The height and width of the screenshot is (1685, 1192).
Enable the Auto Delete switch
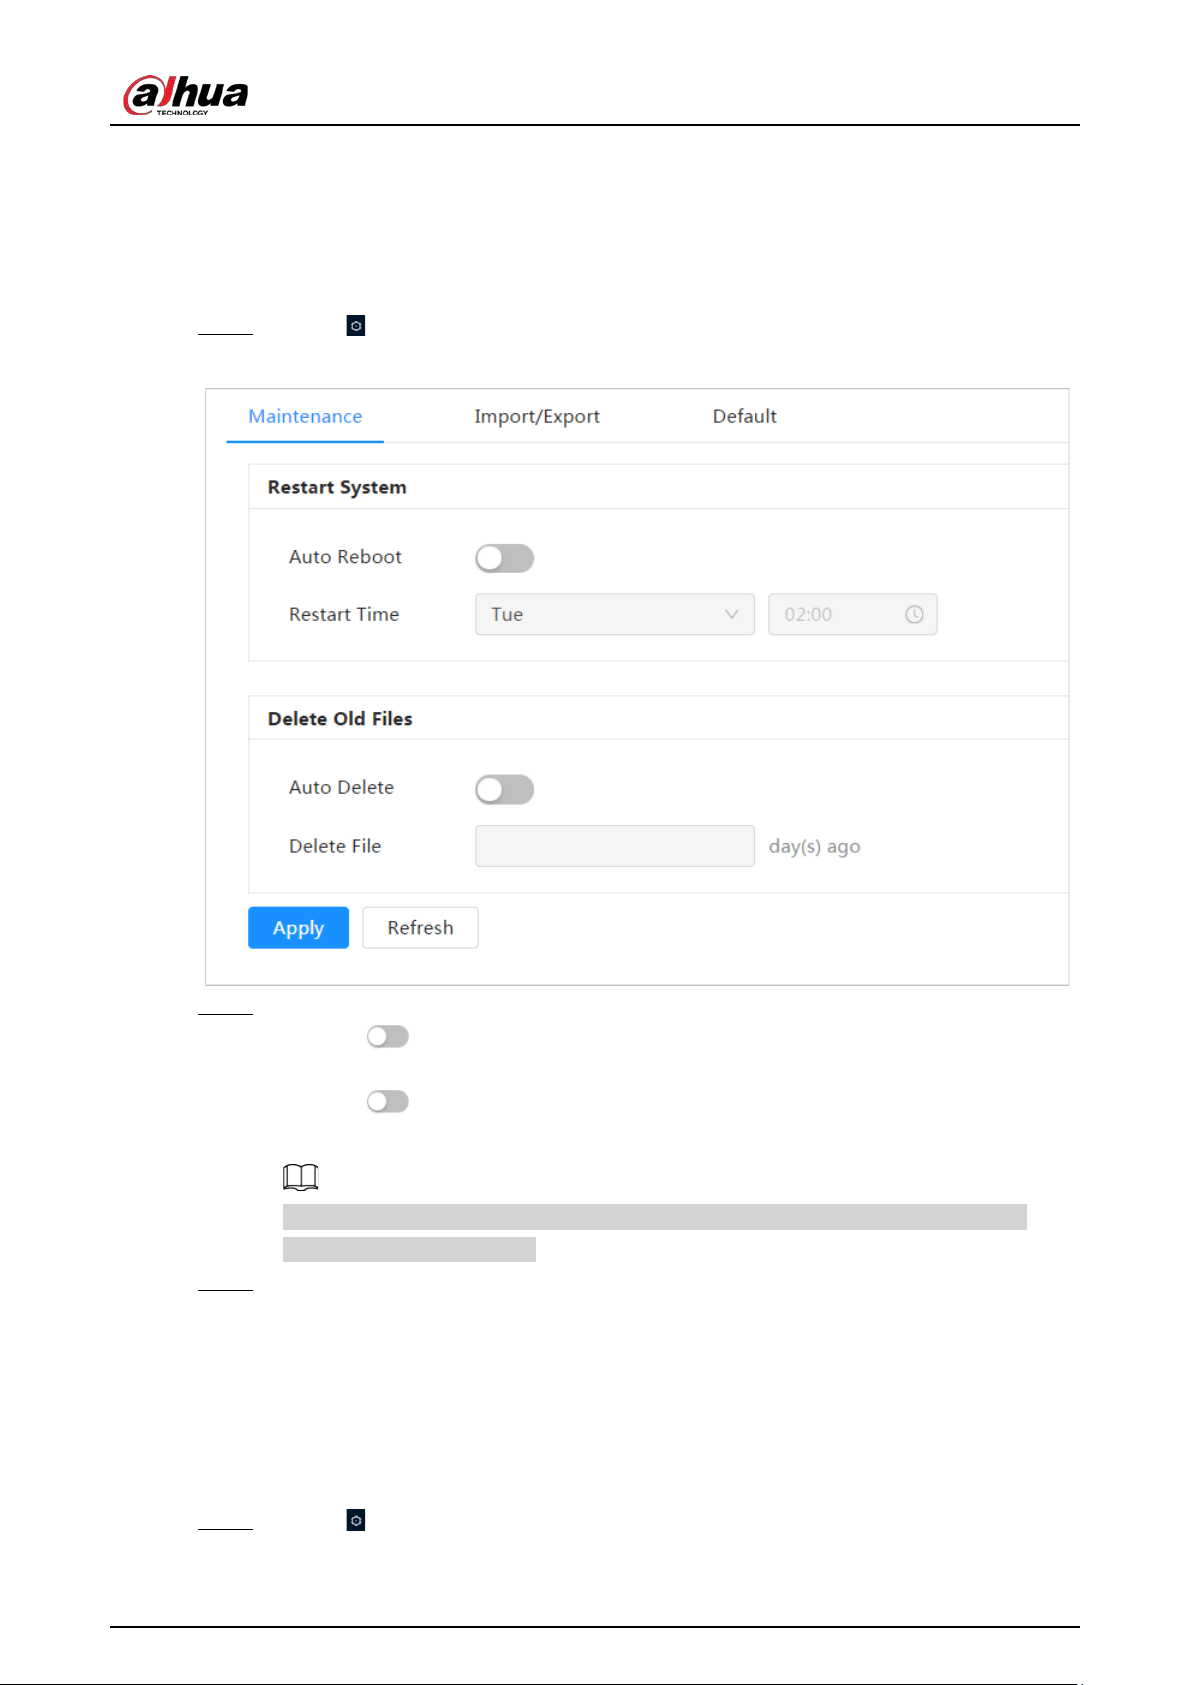pos(504,789)
